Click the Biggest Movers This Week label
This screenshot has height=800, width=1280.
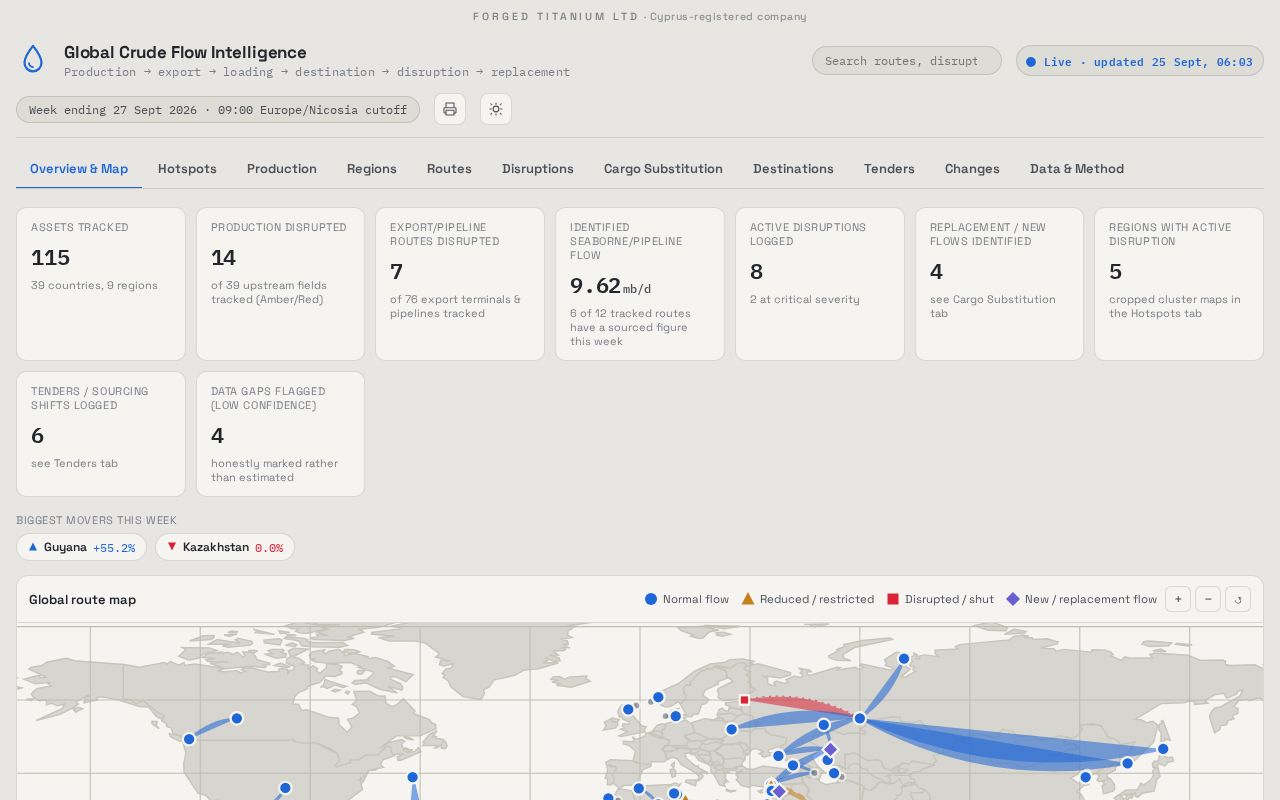pyautogui.click(x=96, y=520)
